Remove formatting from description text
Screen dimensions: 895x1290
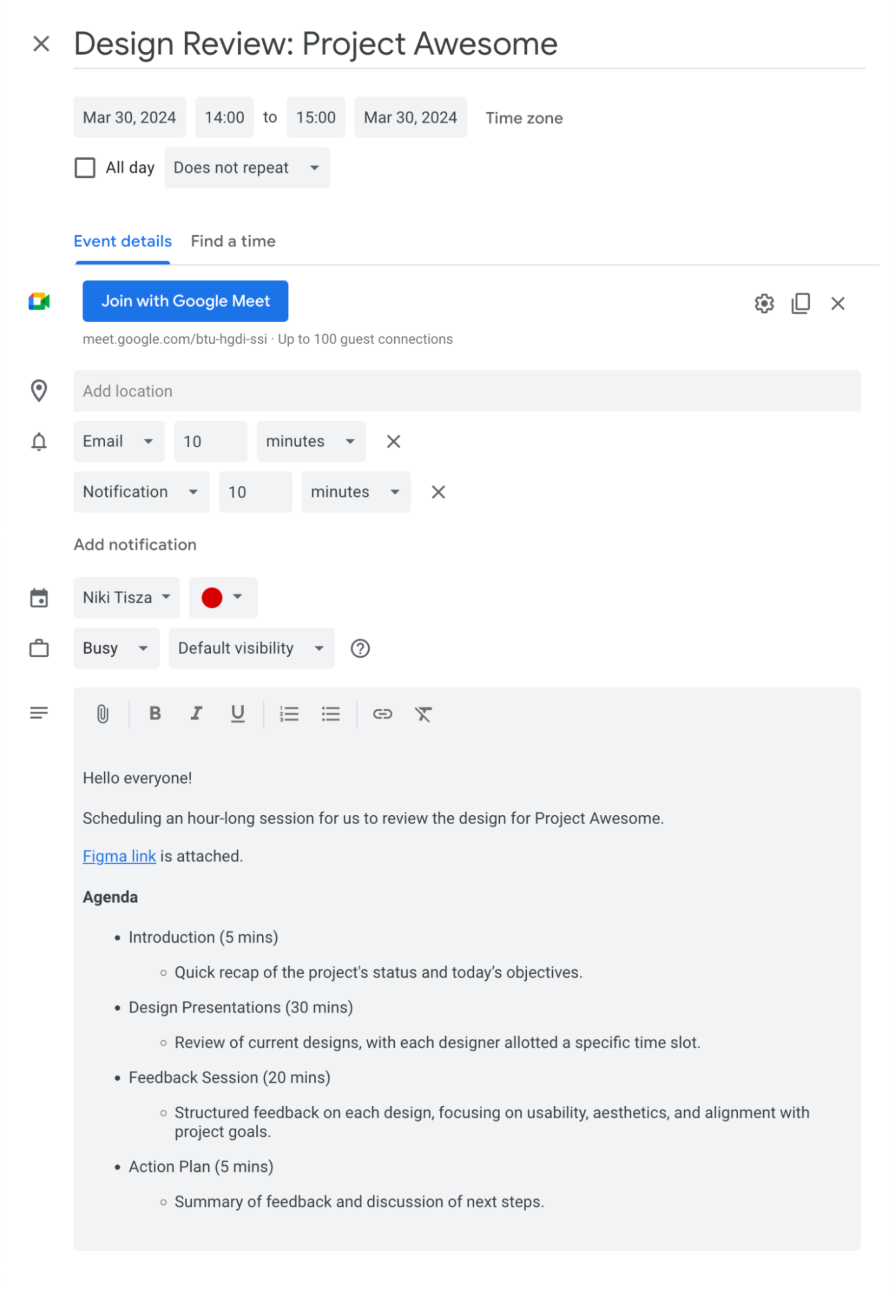pyautogui.click(x=424, y=714)
